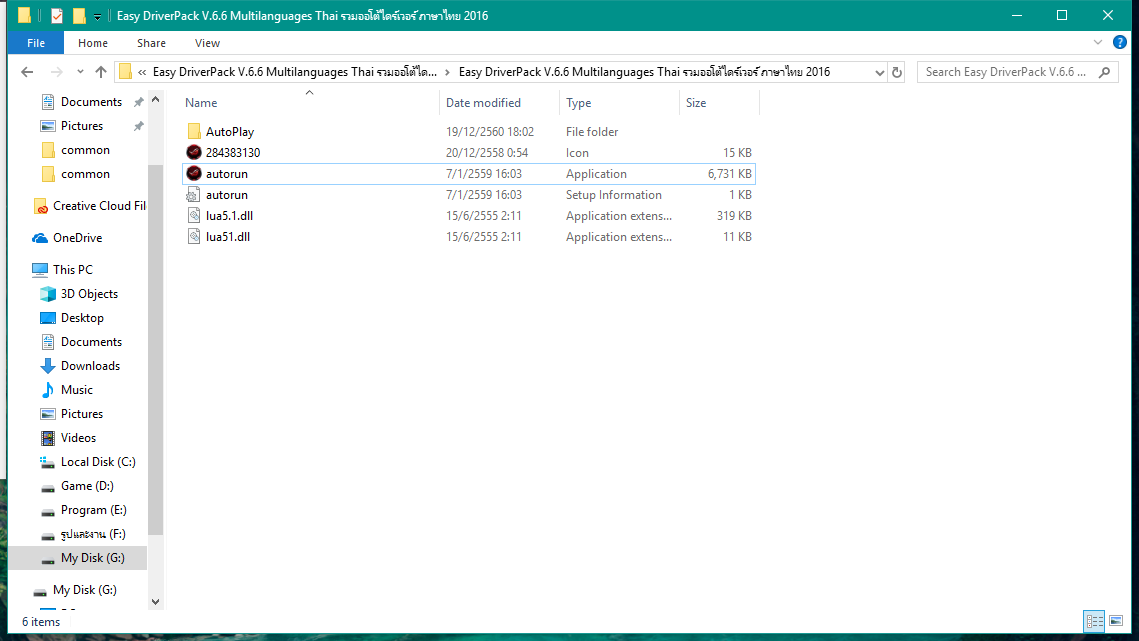
Task: Click the 319 KB size value
Action: tap(734, 216)
